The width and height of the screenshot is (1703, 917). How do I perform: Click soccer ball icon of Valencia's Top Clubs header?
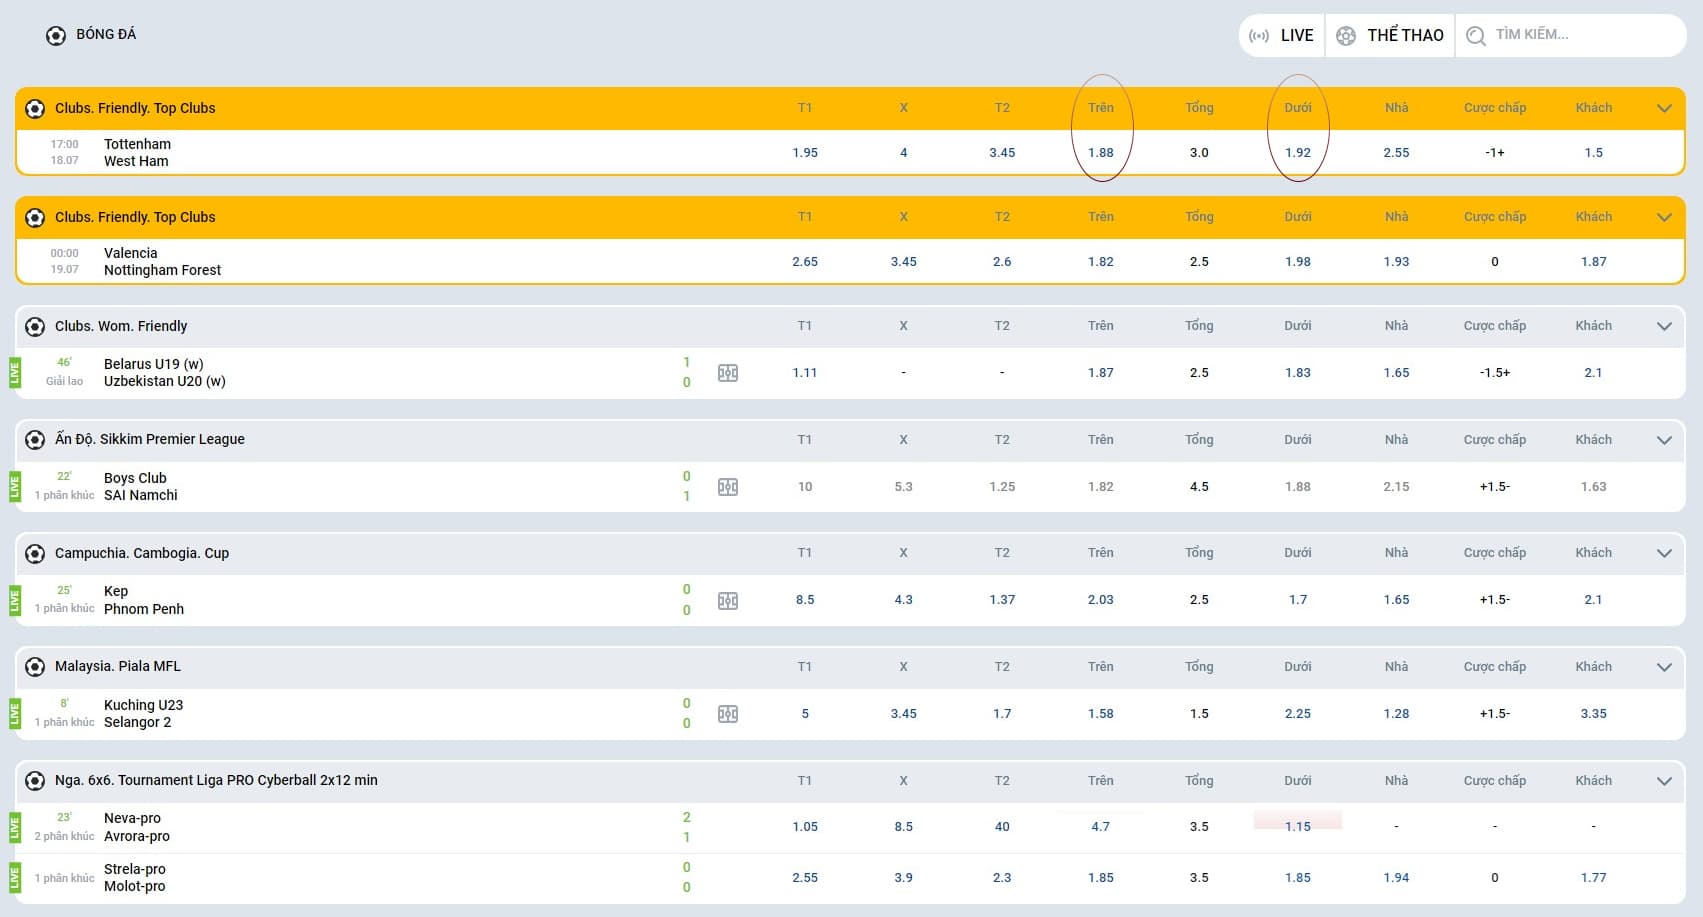[35, 218]
